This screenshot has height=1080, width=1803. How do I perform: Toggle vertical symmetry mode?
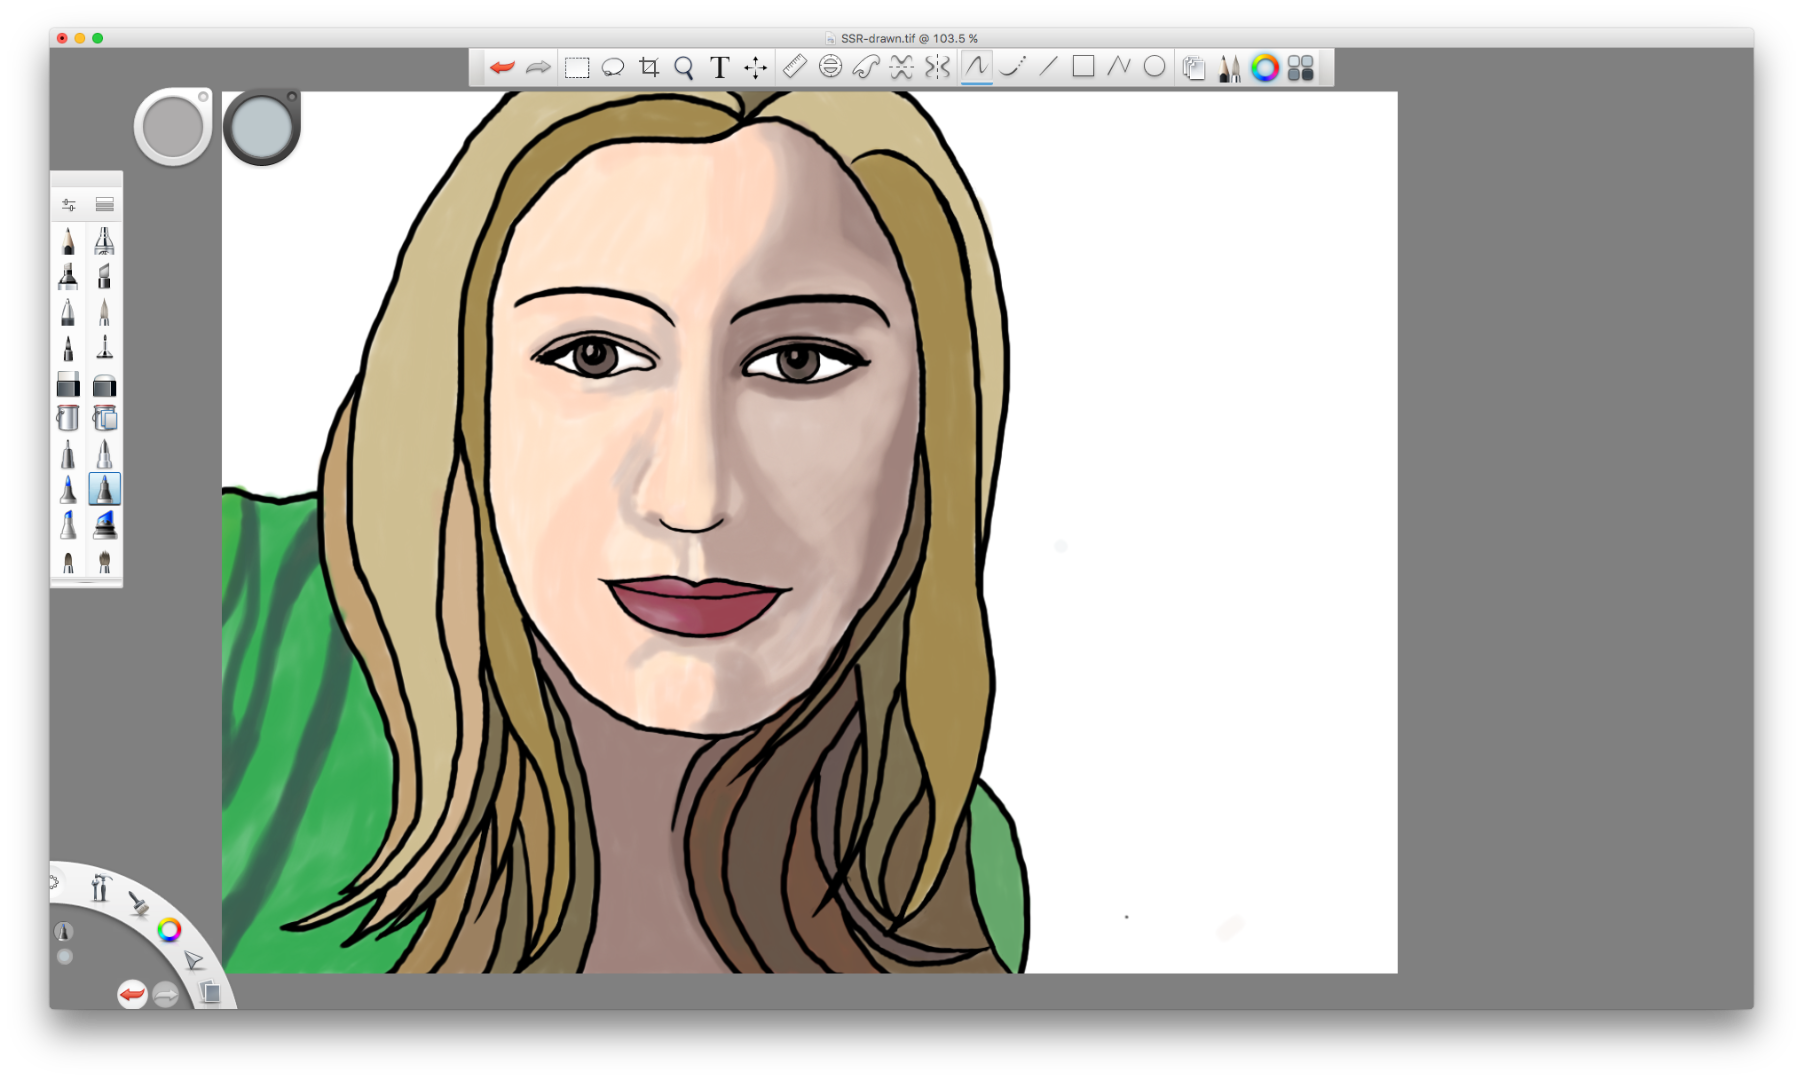coord(938,67)
